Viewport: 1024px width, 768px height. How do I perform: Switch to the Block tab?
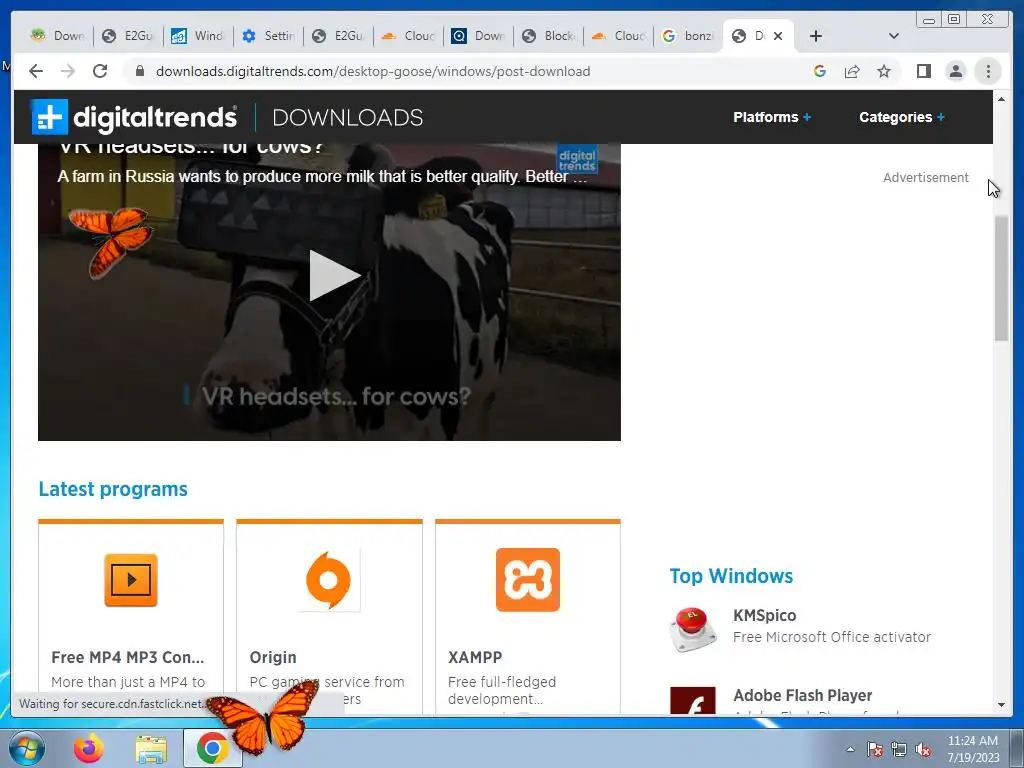coord(549,36)
